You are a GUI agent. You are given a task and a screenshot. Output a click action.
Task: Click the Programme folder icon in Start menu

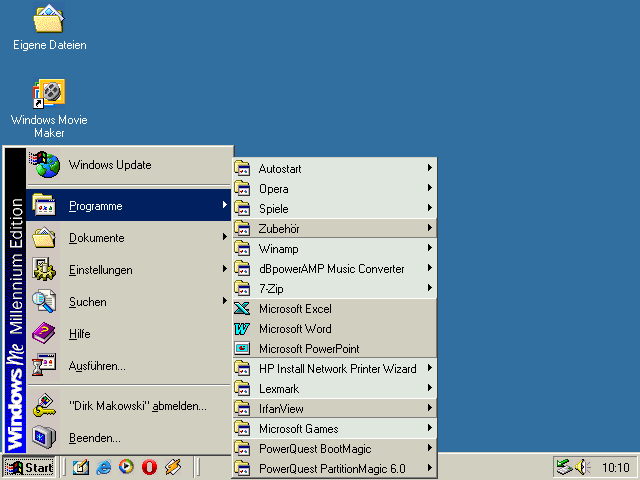pyautogui.click(x=44, y=205)
